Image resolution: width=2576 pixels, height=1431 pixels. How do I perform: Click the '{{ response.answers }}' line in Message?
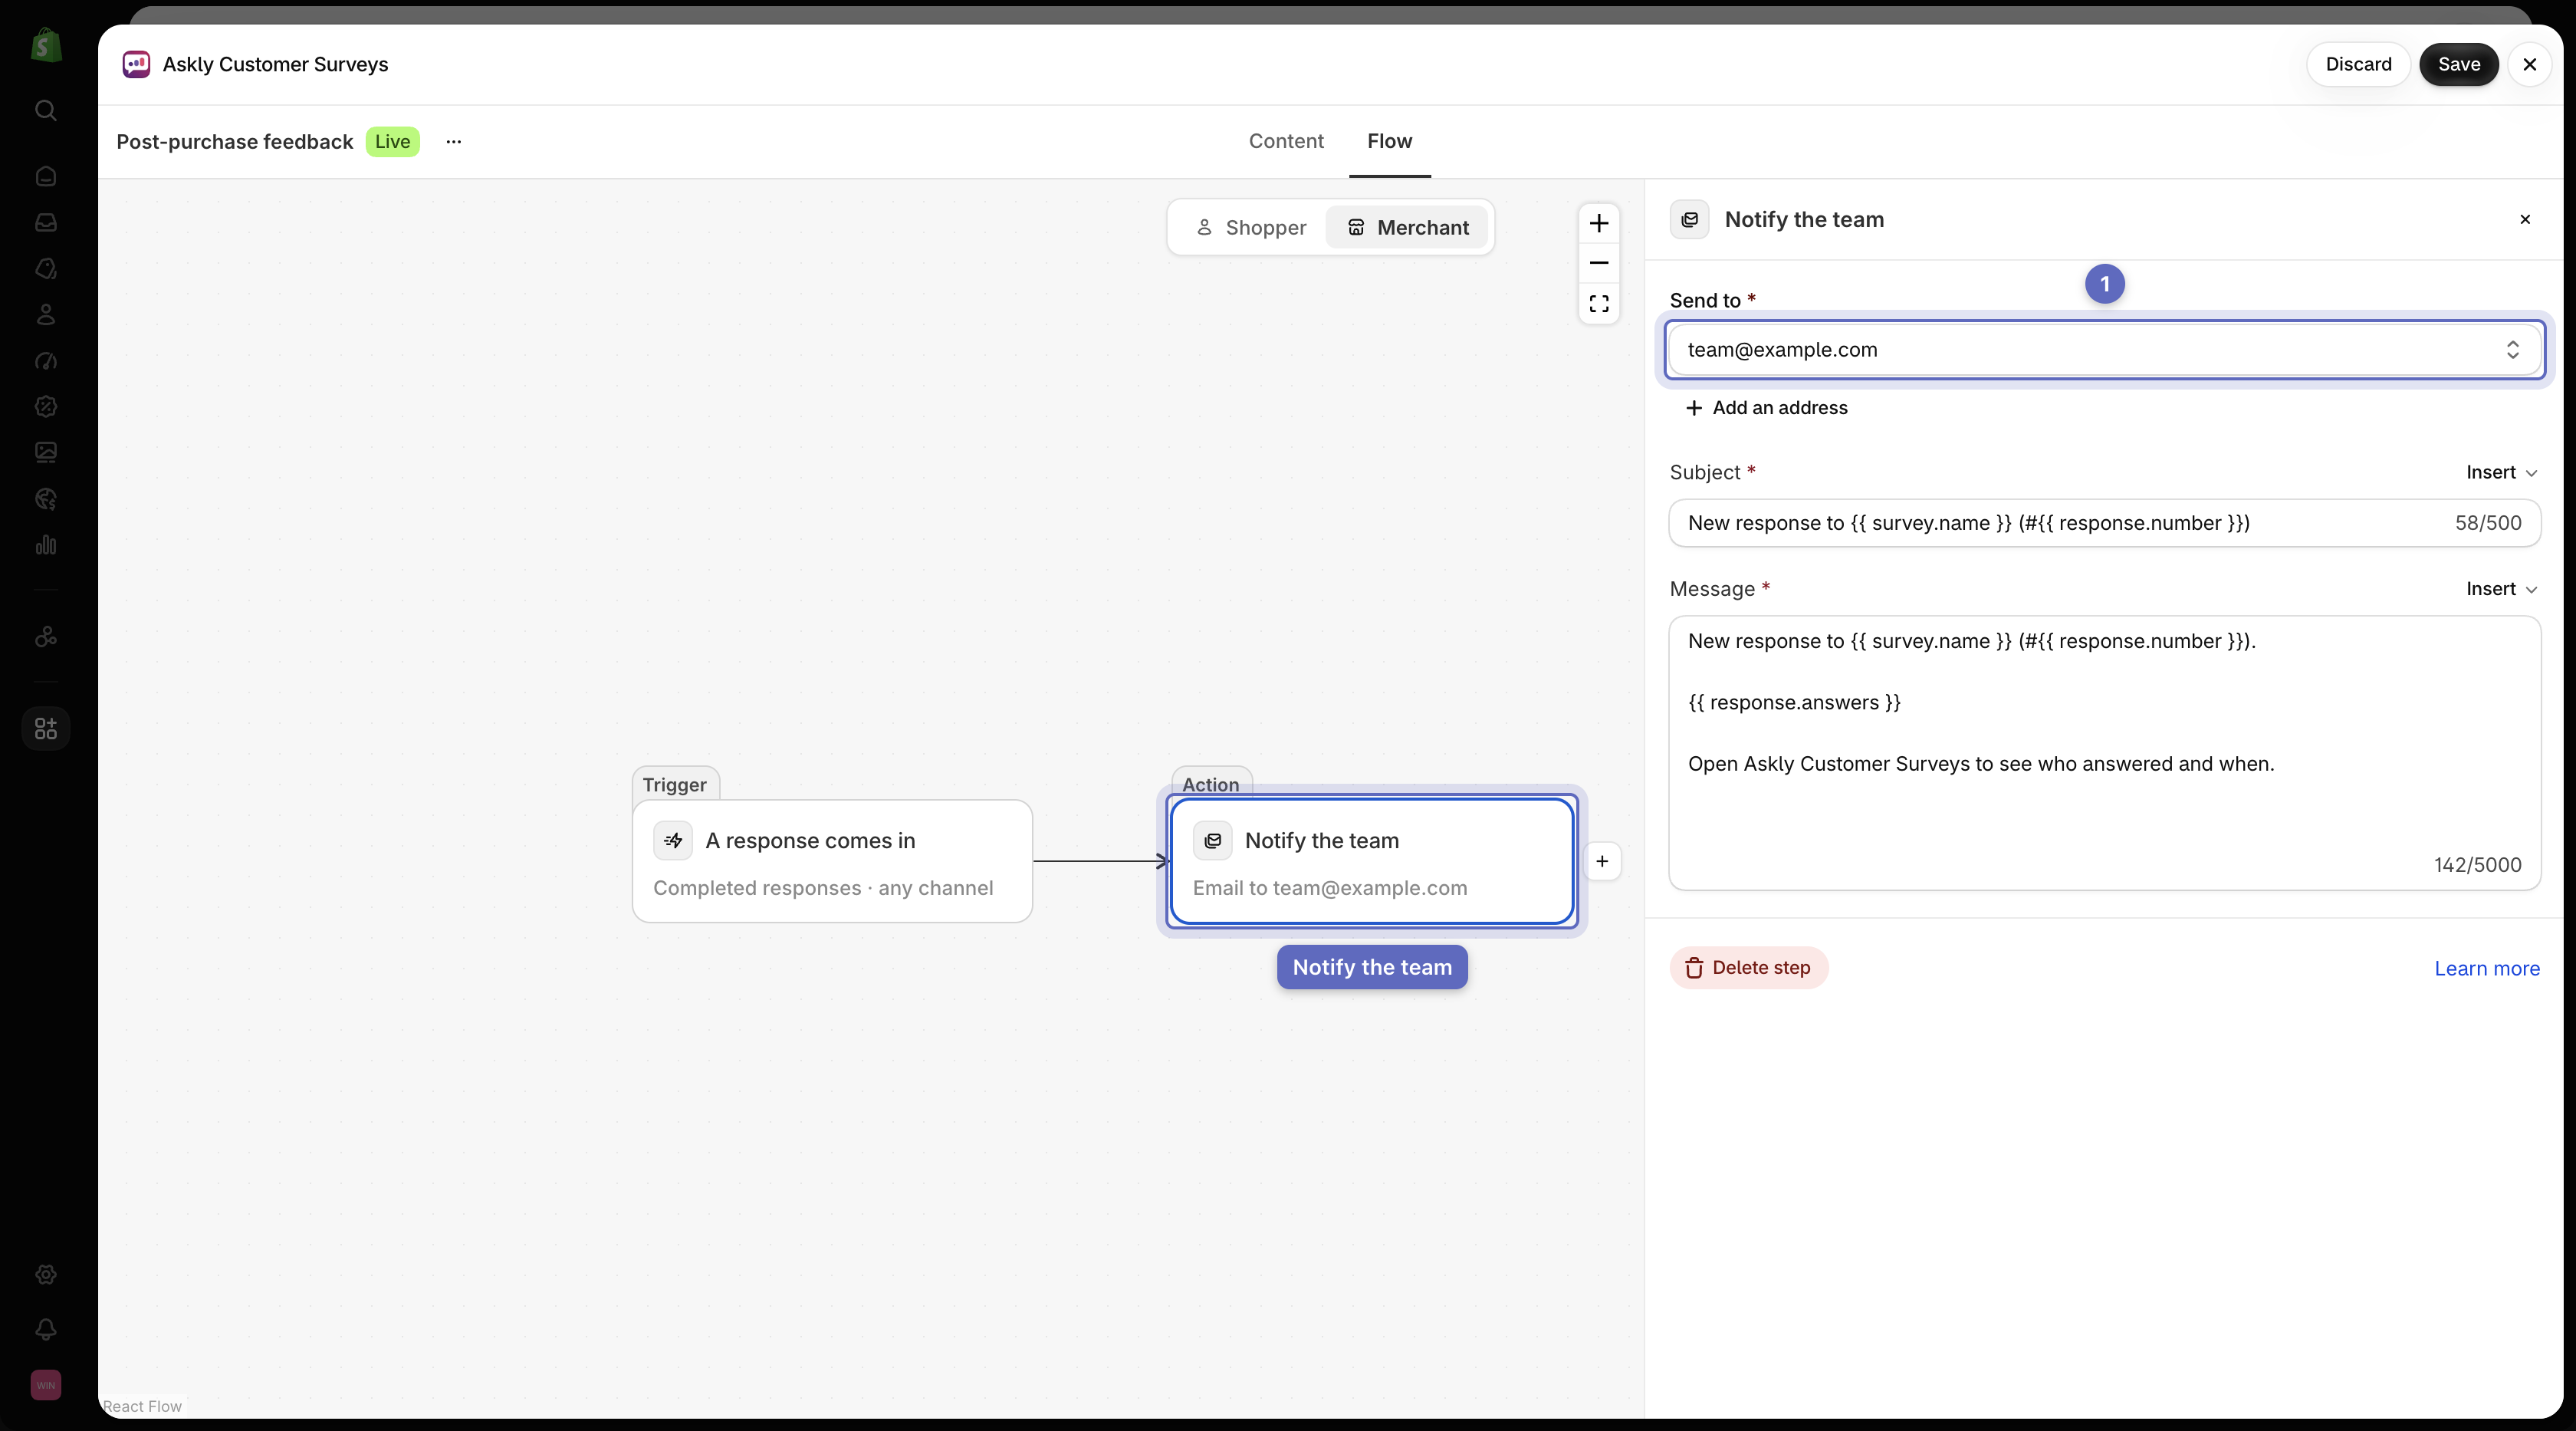(1794, 702)
